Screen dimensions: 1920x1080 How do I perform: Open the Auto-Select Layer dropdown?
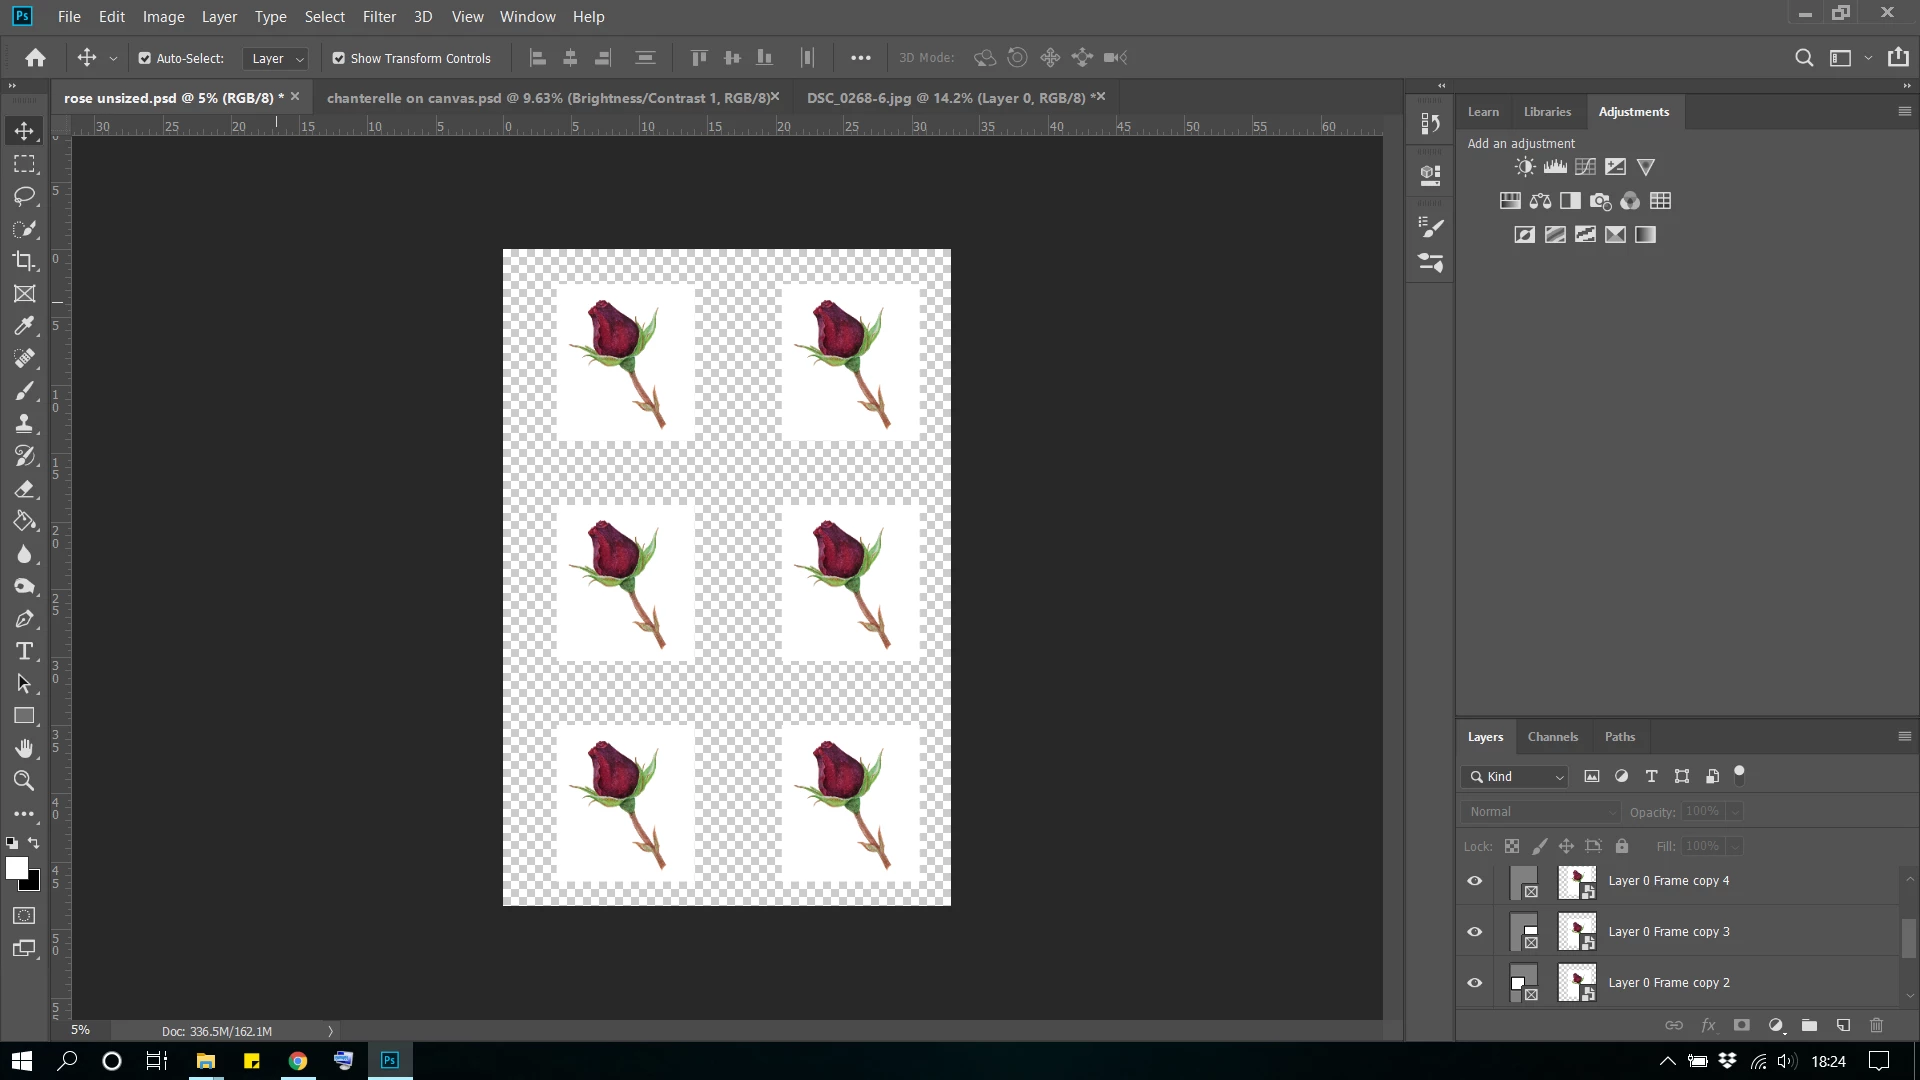tap(275, 59)
